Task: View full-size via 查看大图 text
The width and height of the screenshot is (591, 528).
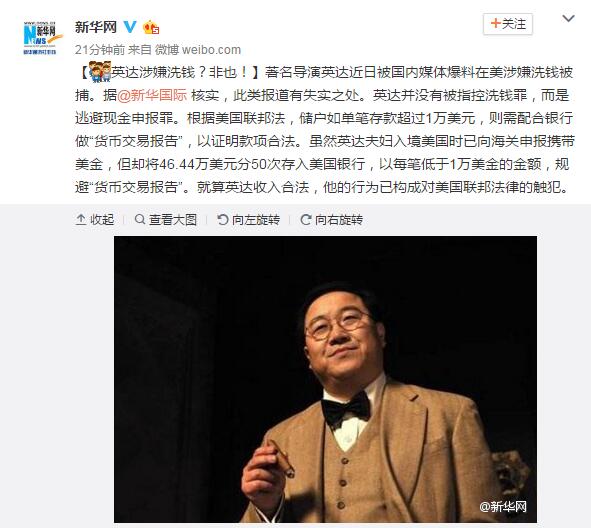Action: tap(173, 219)
